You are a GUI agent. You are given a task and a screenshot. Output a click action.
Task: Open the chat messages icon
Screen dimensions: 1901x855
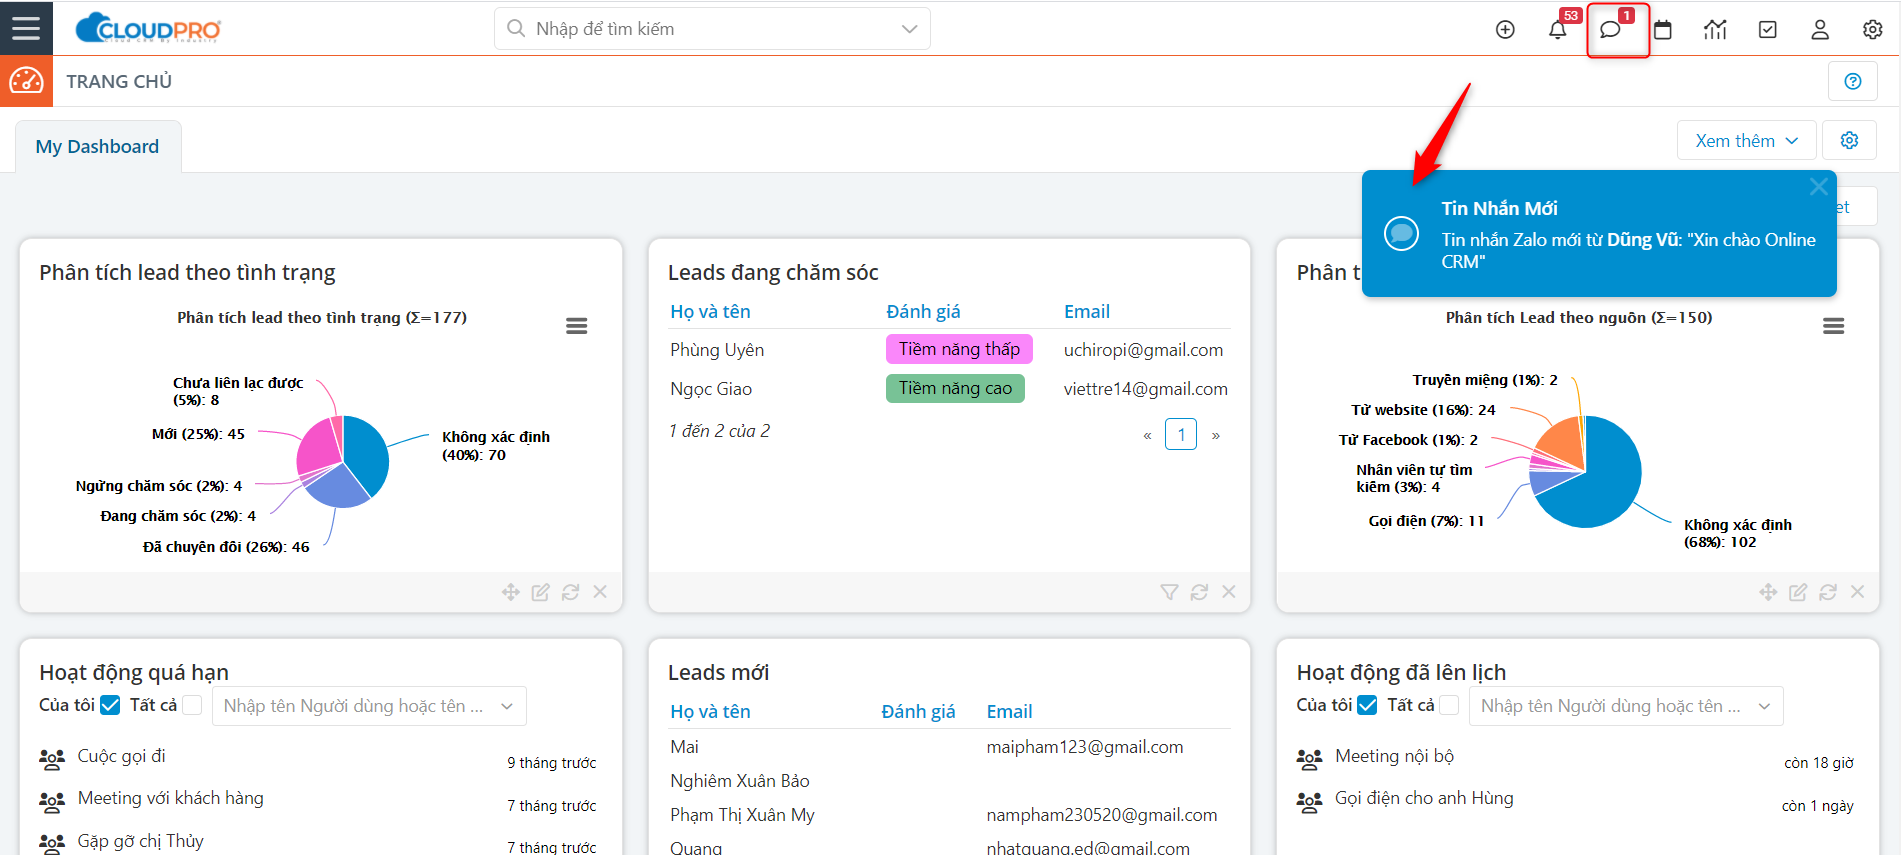(x=1610, y=30)
